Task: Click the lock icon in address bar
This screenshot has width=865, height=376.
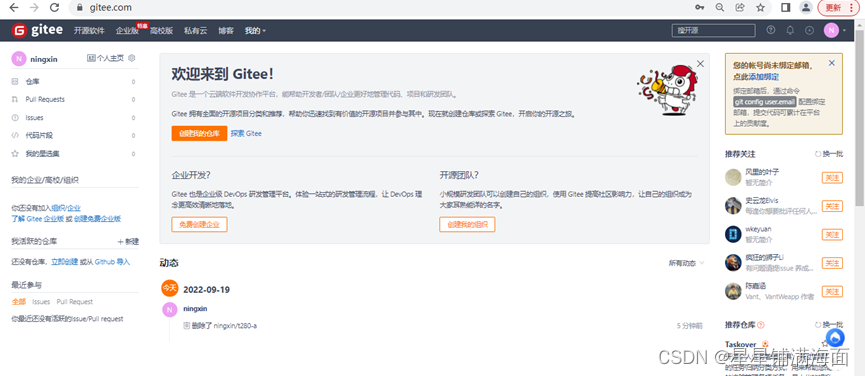Action: [80, 8]
